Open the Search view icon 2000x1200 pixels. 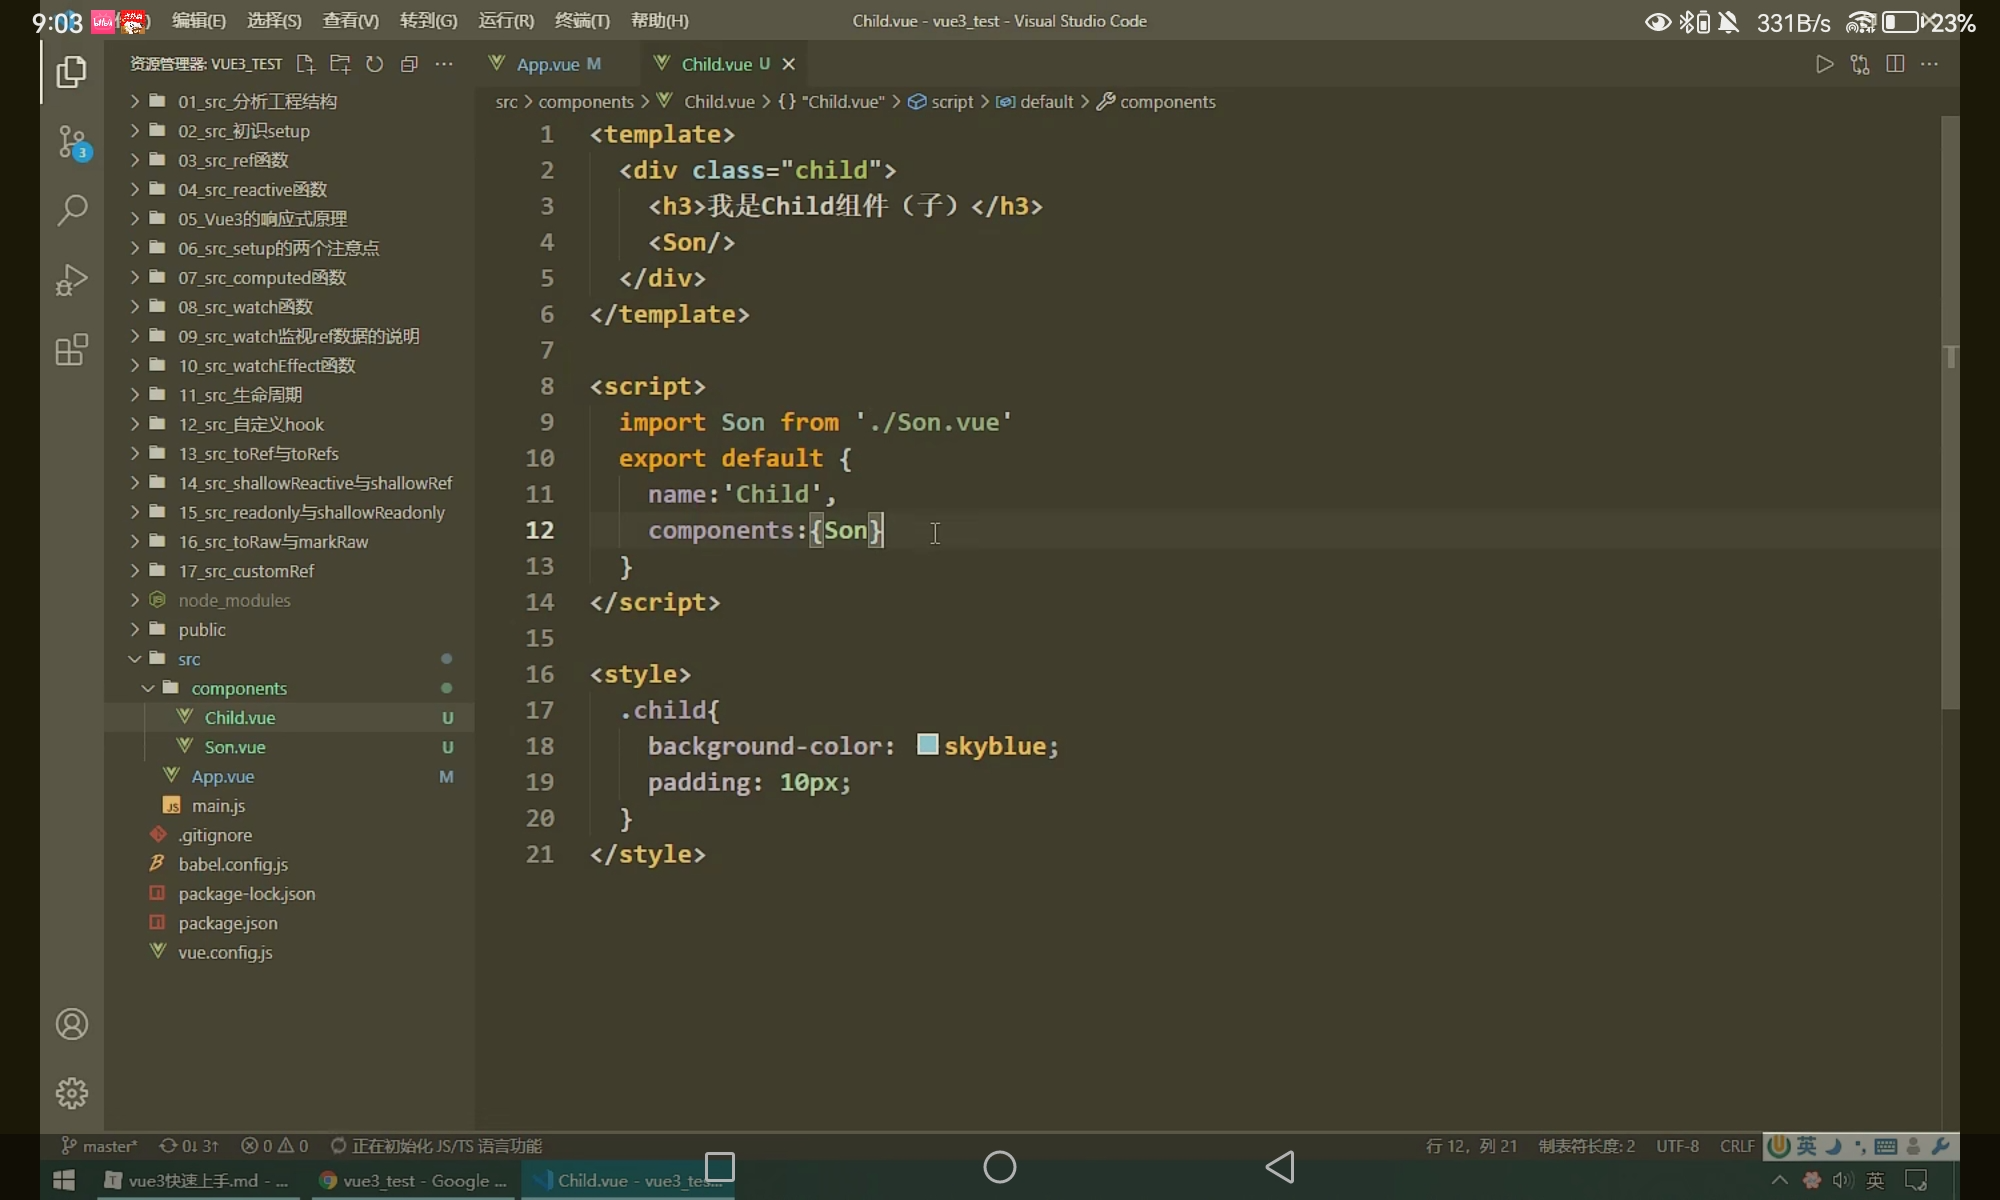point(72,210)
